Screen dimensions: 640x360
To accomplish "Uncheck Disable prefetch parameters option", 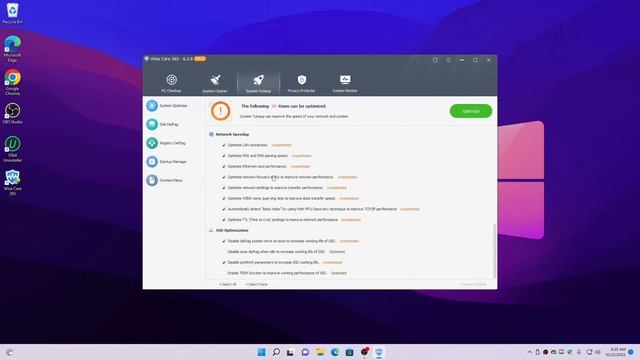I will click(224, 262).
